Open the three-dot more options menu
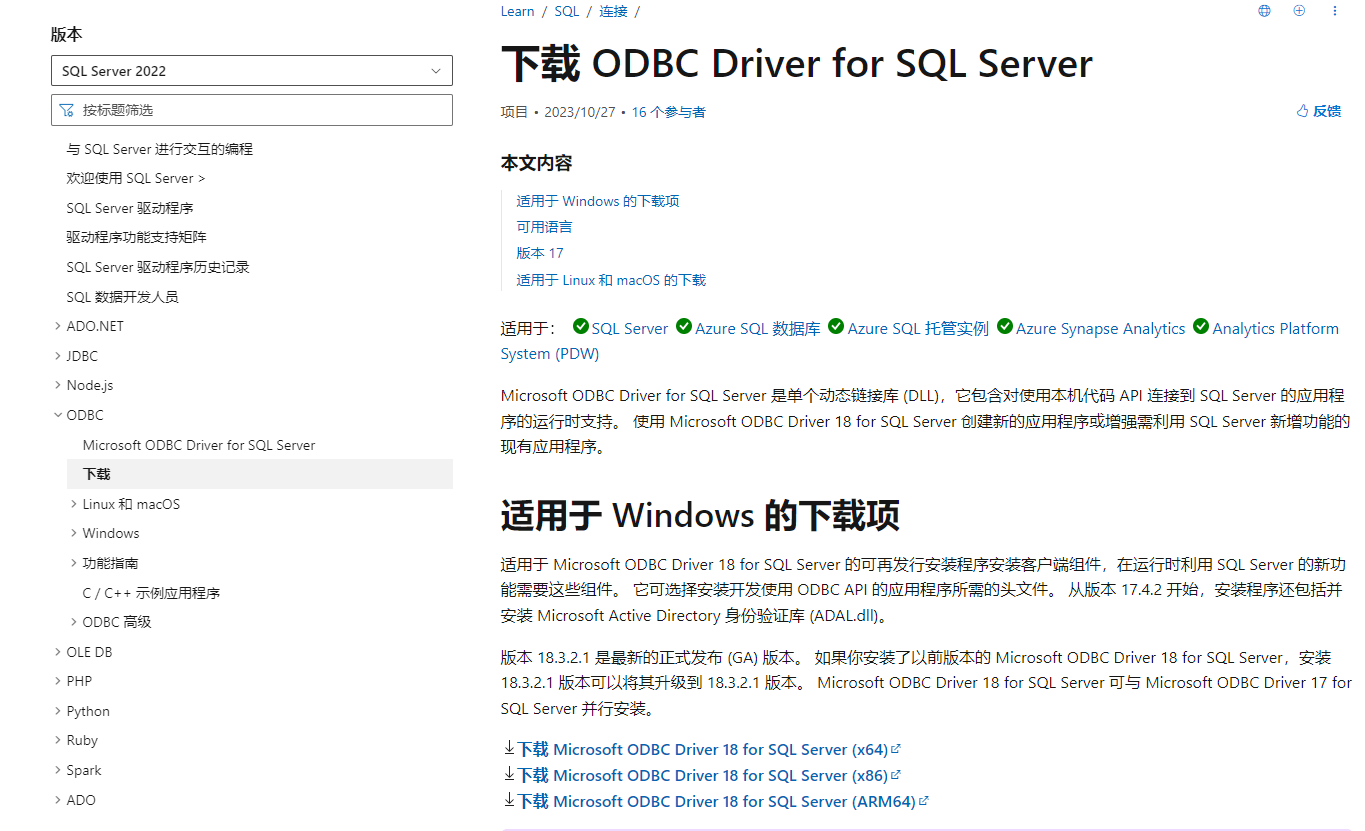 pyautogui.click(x=1334, y=10)
